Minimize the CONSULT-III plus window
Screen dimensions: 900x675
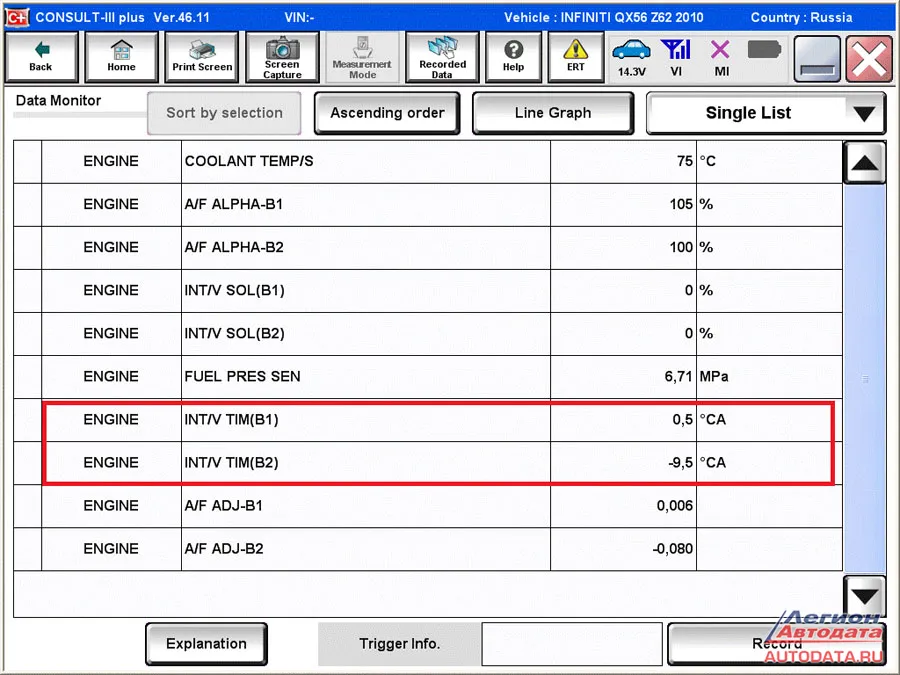(x=817, y=59)
